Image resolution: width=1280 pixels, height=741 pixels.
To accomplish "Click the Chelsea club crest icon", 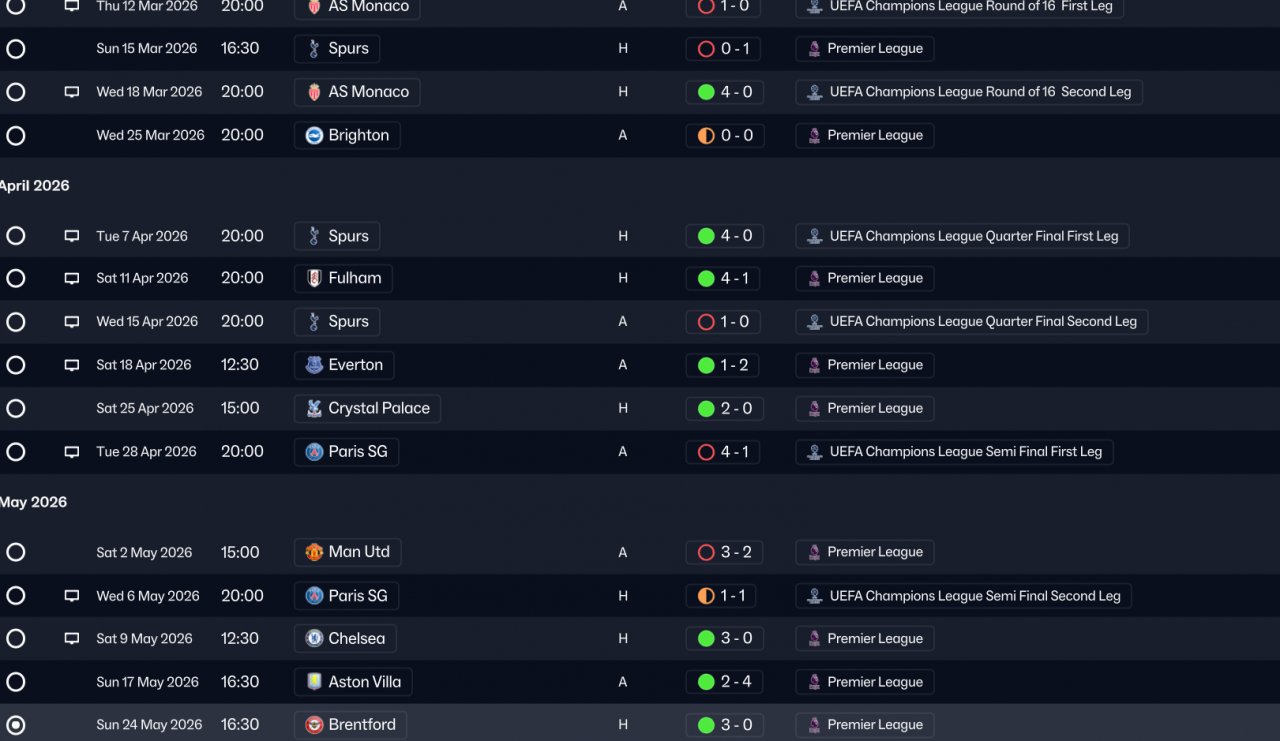I will [x=314, y=639].
